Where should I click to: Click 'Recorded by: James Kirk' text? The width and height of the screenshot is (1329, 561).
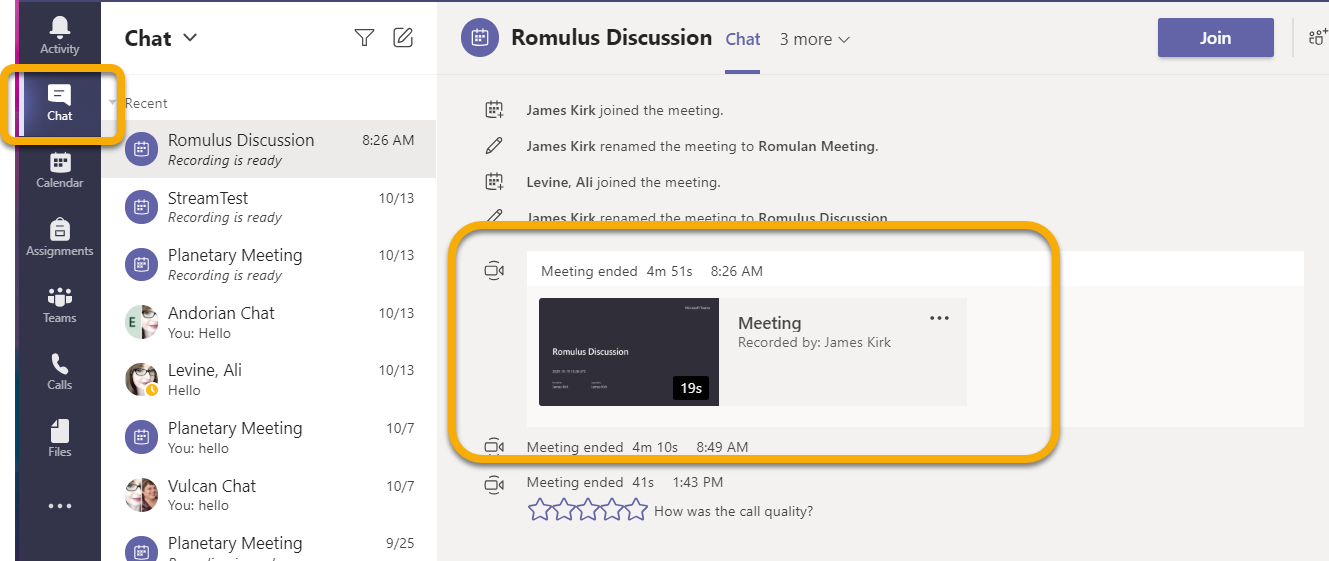814,342
